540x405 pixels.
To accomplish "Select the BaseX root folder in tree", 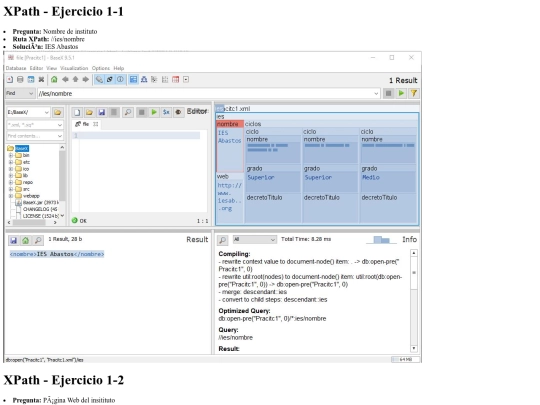I will (x=22, y=148).
